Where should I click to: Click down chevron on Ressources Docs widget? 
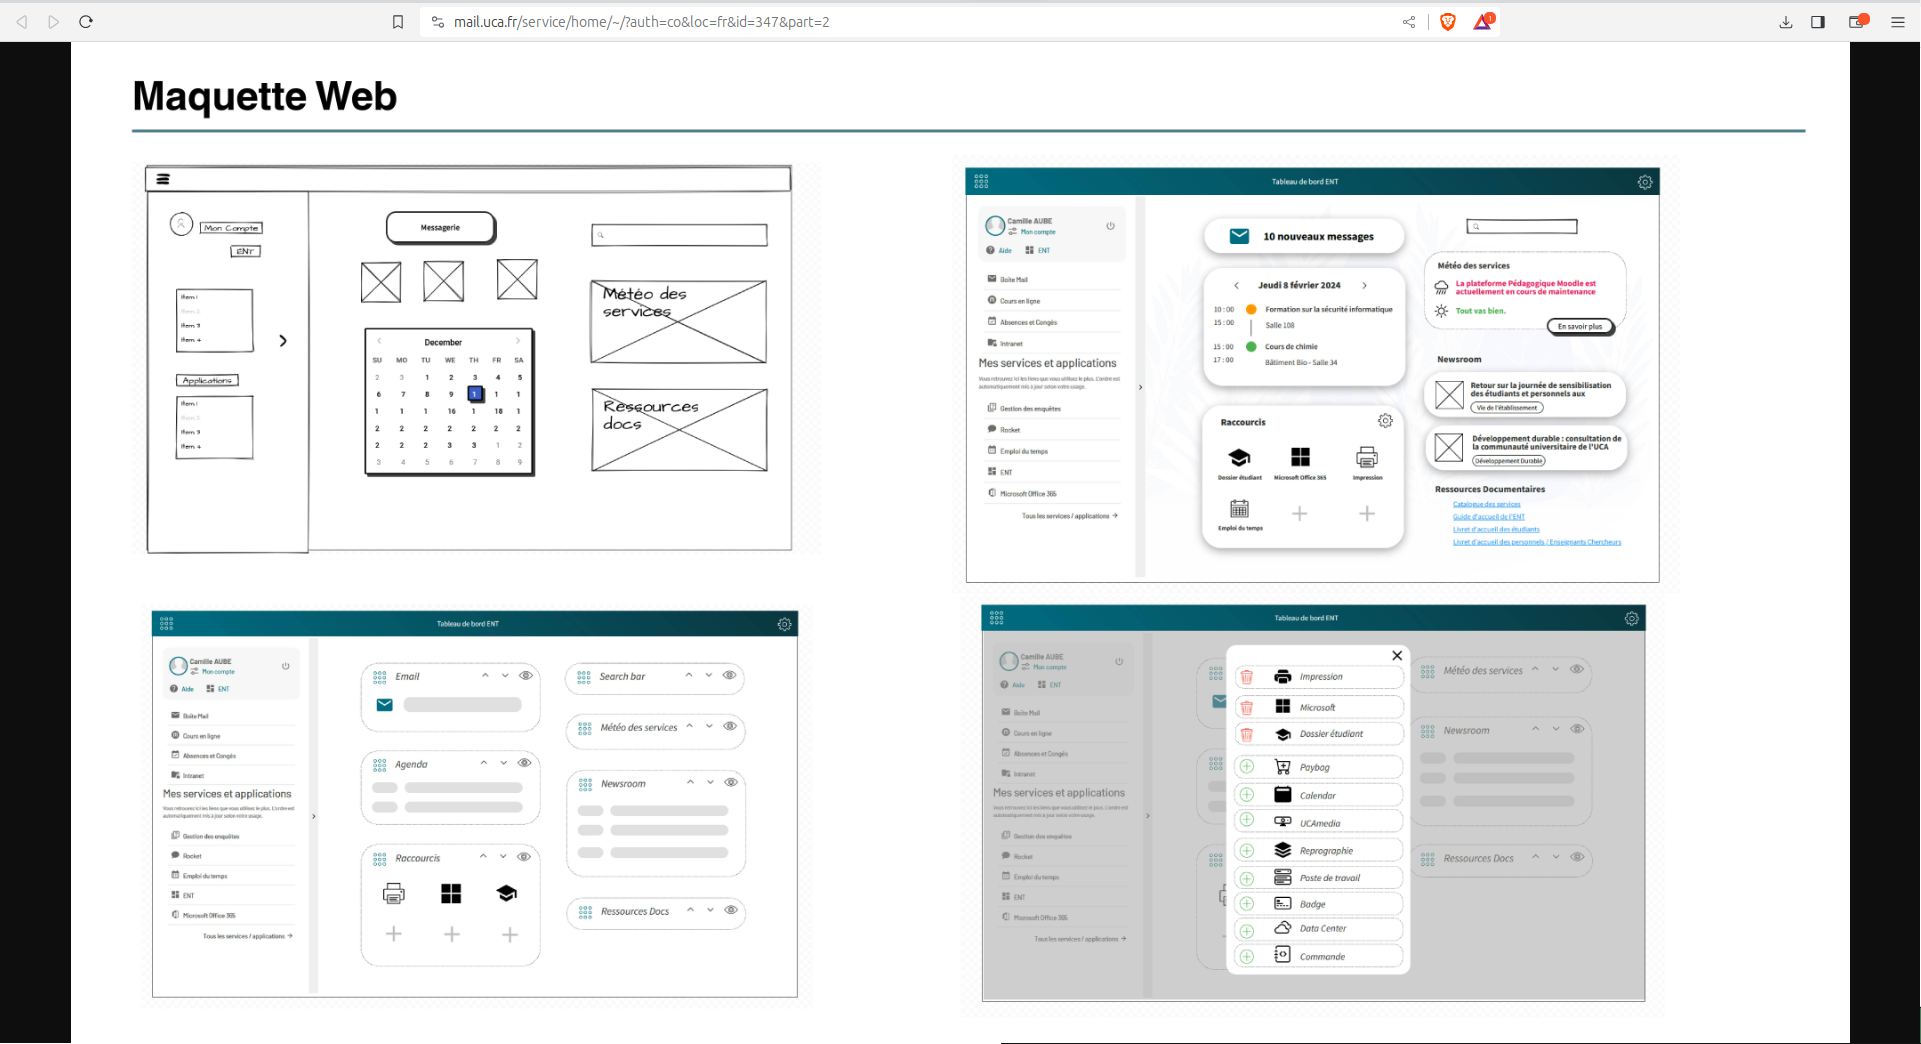(710, 910)
